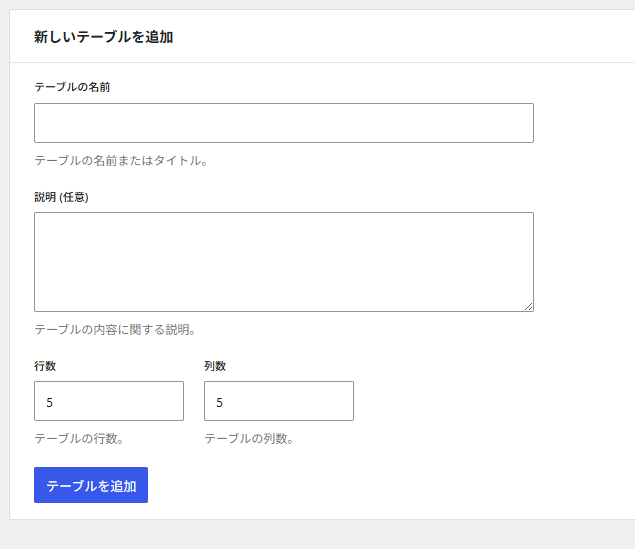Click the 説明 (任意) field label
The height and width of the screenshot is (549, 635).
click(x=61, y=197)
